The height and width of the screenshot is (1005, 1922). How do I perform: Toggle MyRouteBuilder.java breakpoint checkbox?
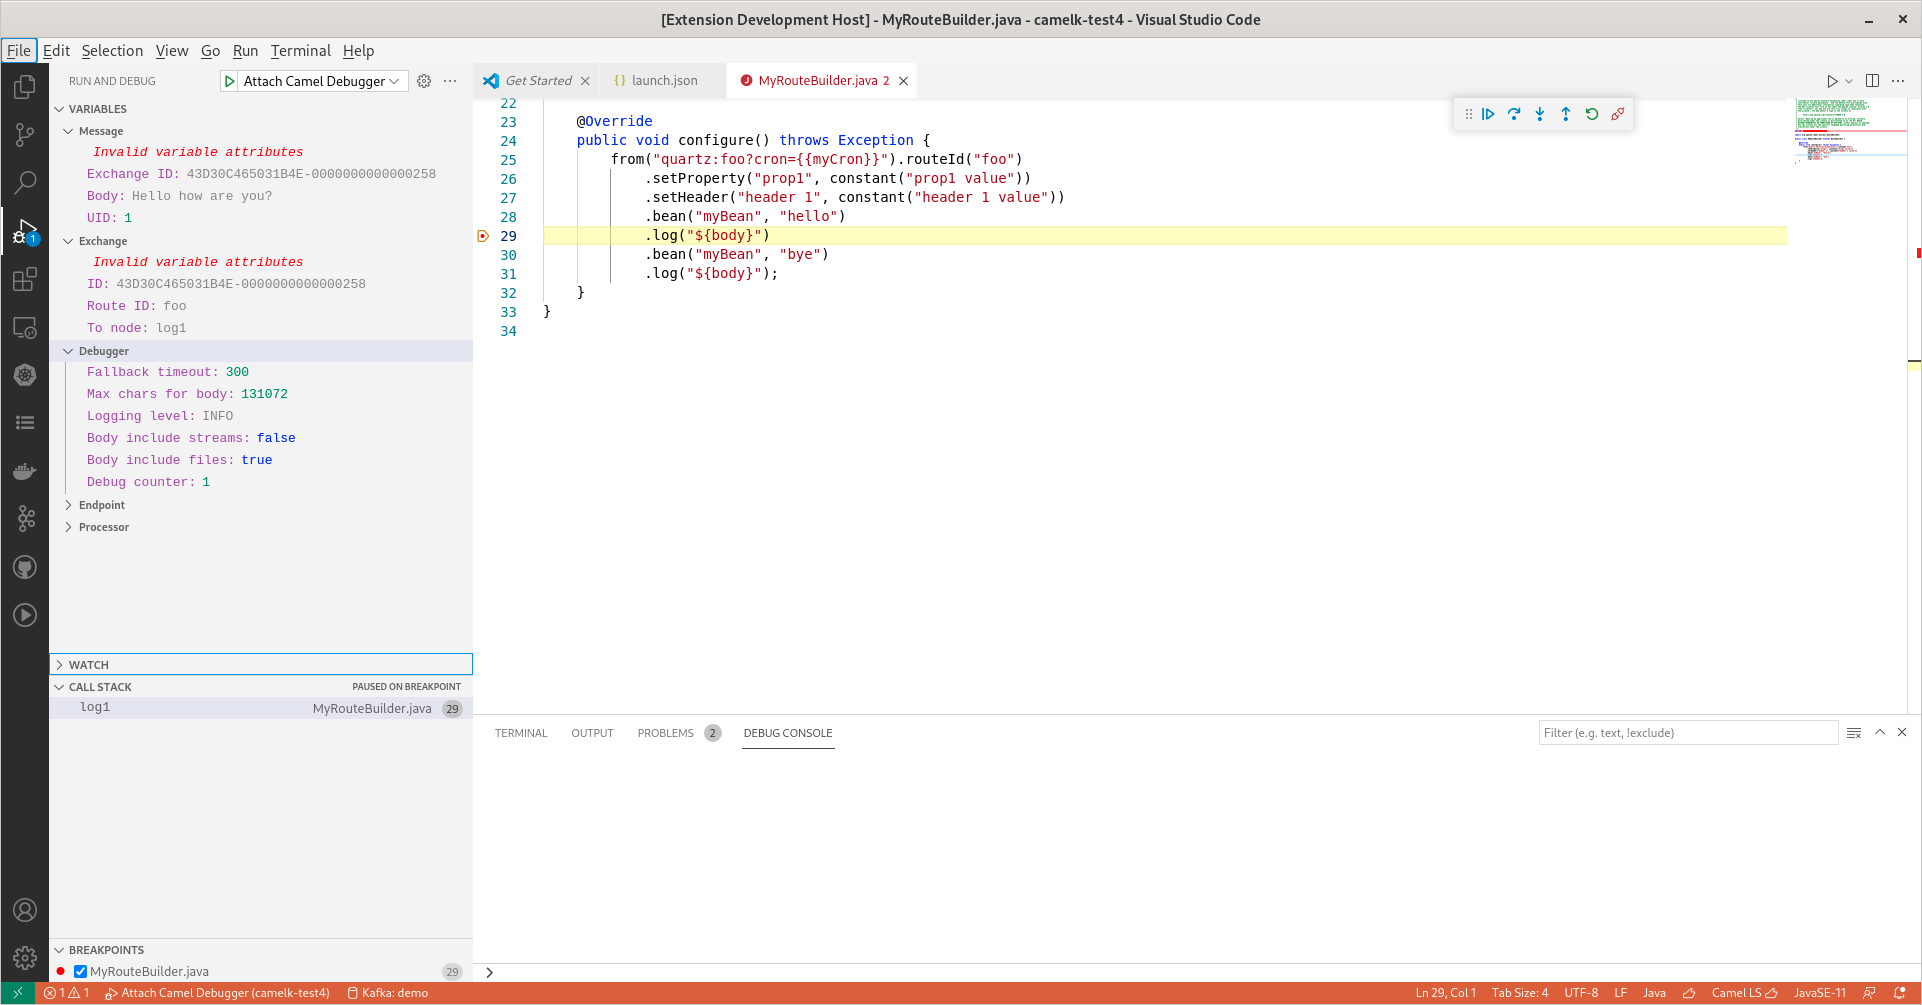coord(80,971)
